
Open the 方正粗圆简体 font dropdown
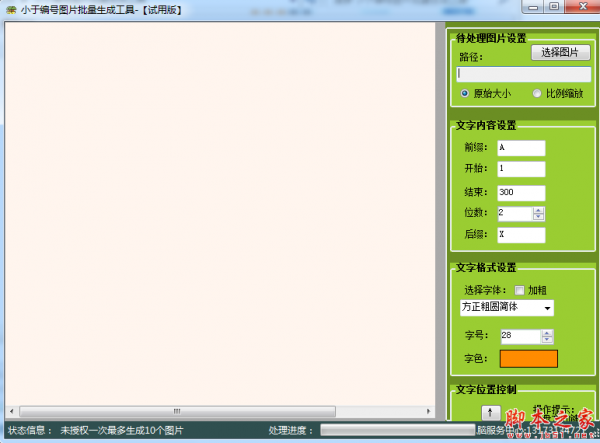[x=507, y=308]
